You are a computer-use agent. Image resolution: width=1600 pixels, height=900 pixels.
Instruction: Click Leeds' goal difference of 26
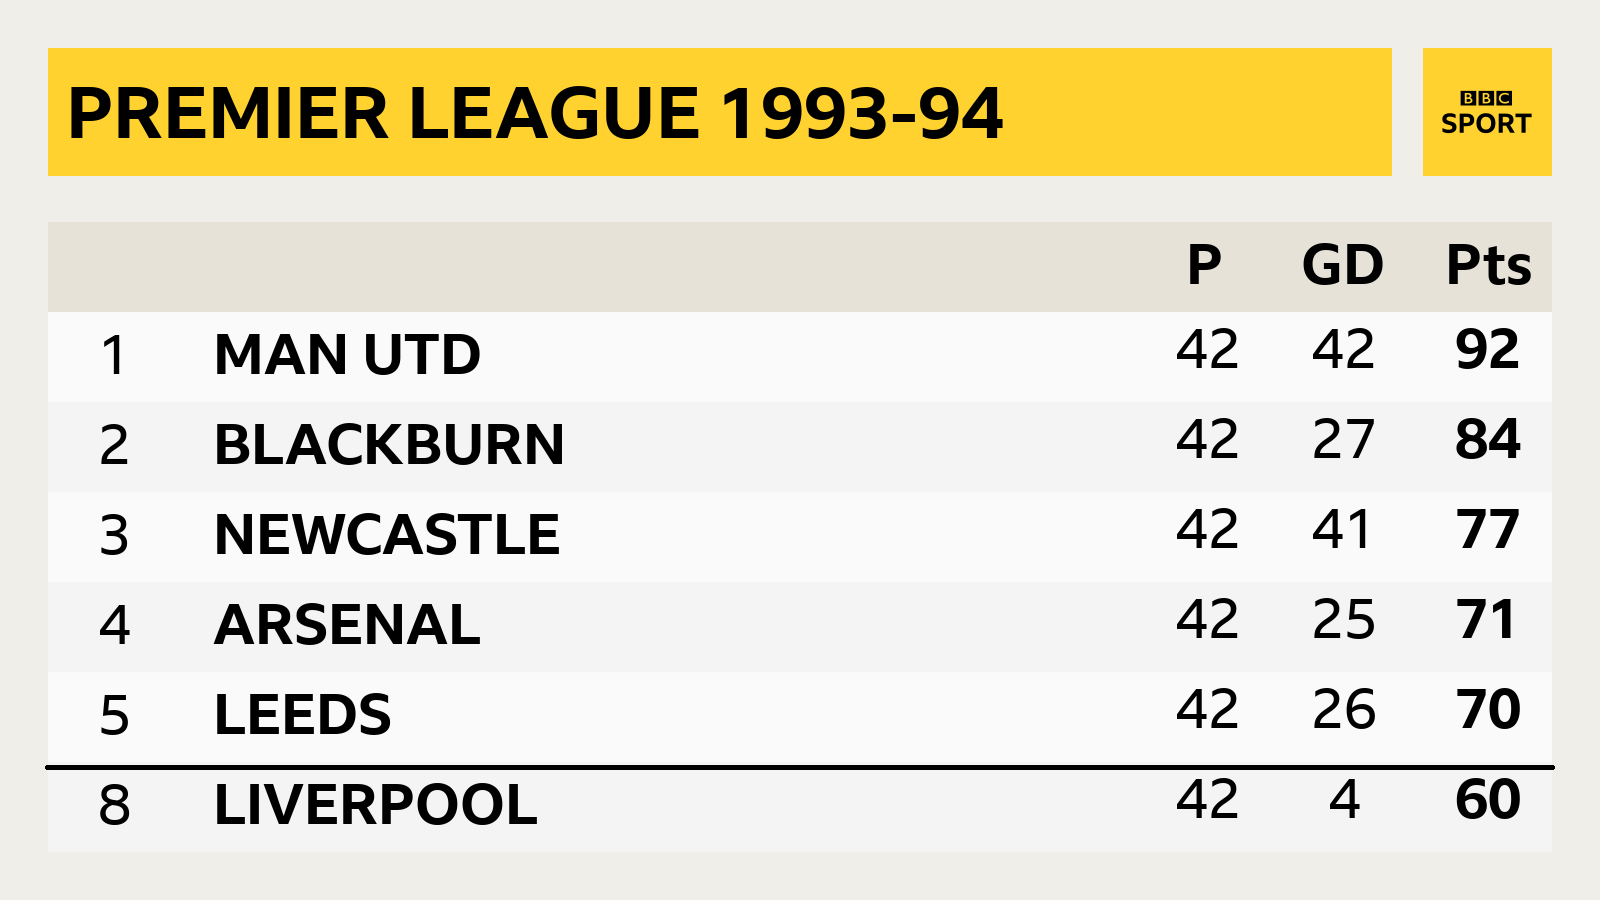pos(1344,710)
